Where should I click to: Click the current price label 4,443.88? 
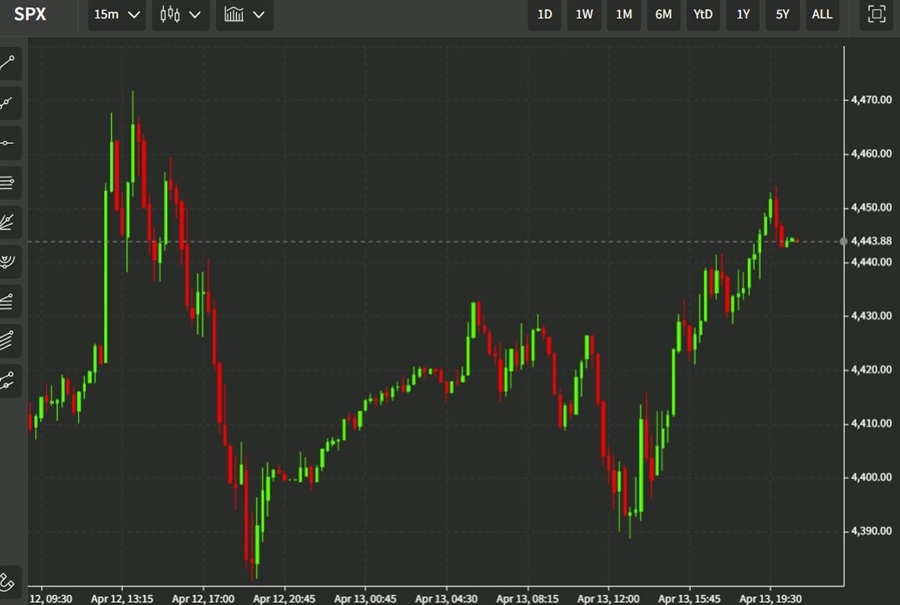871,241
